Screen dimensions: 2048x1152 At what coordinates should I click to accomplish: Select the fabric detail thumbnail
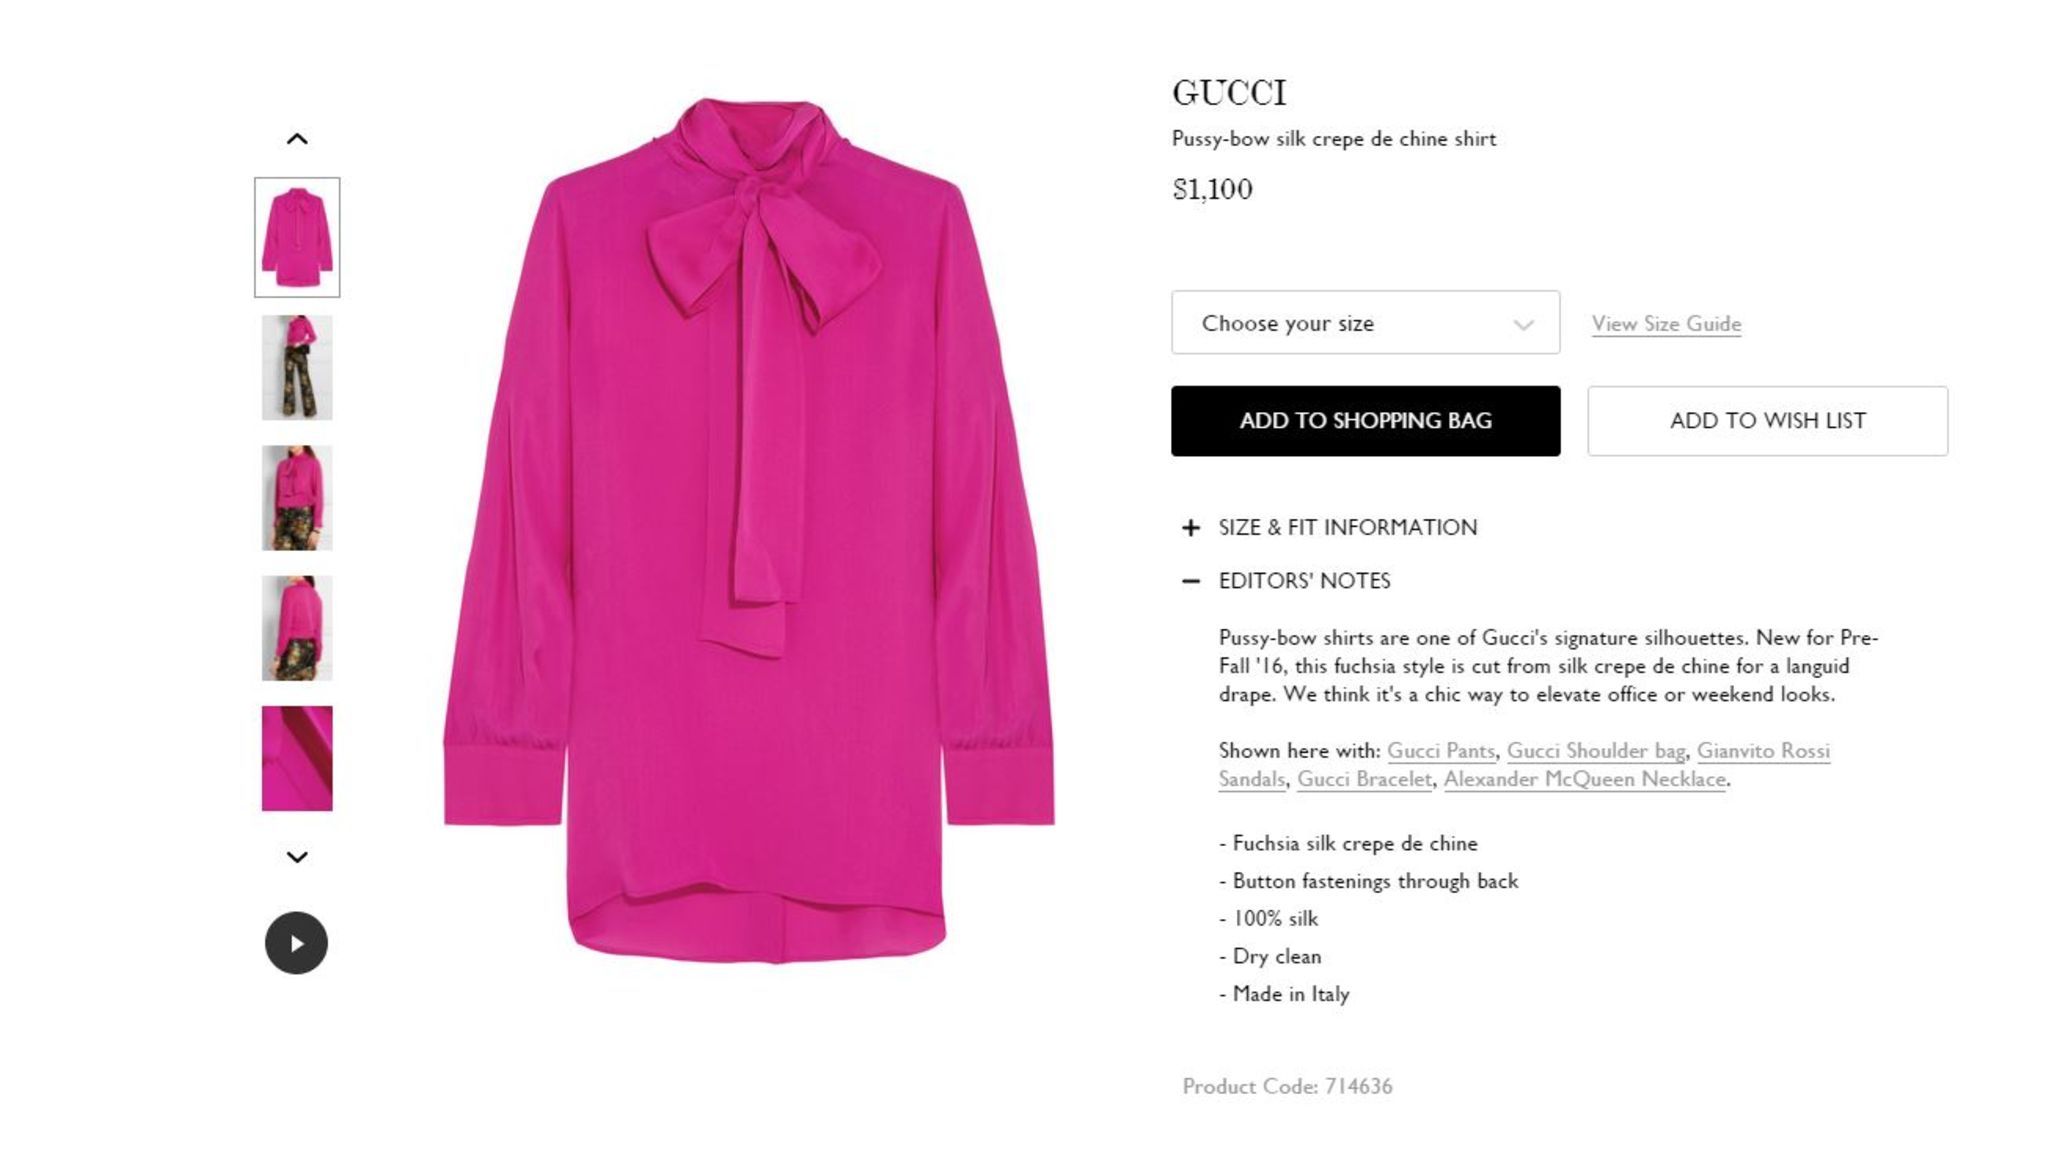(x=297, y=758)
